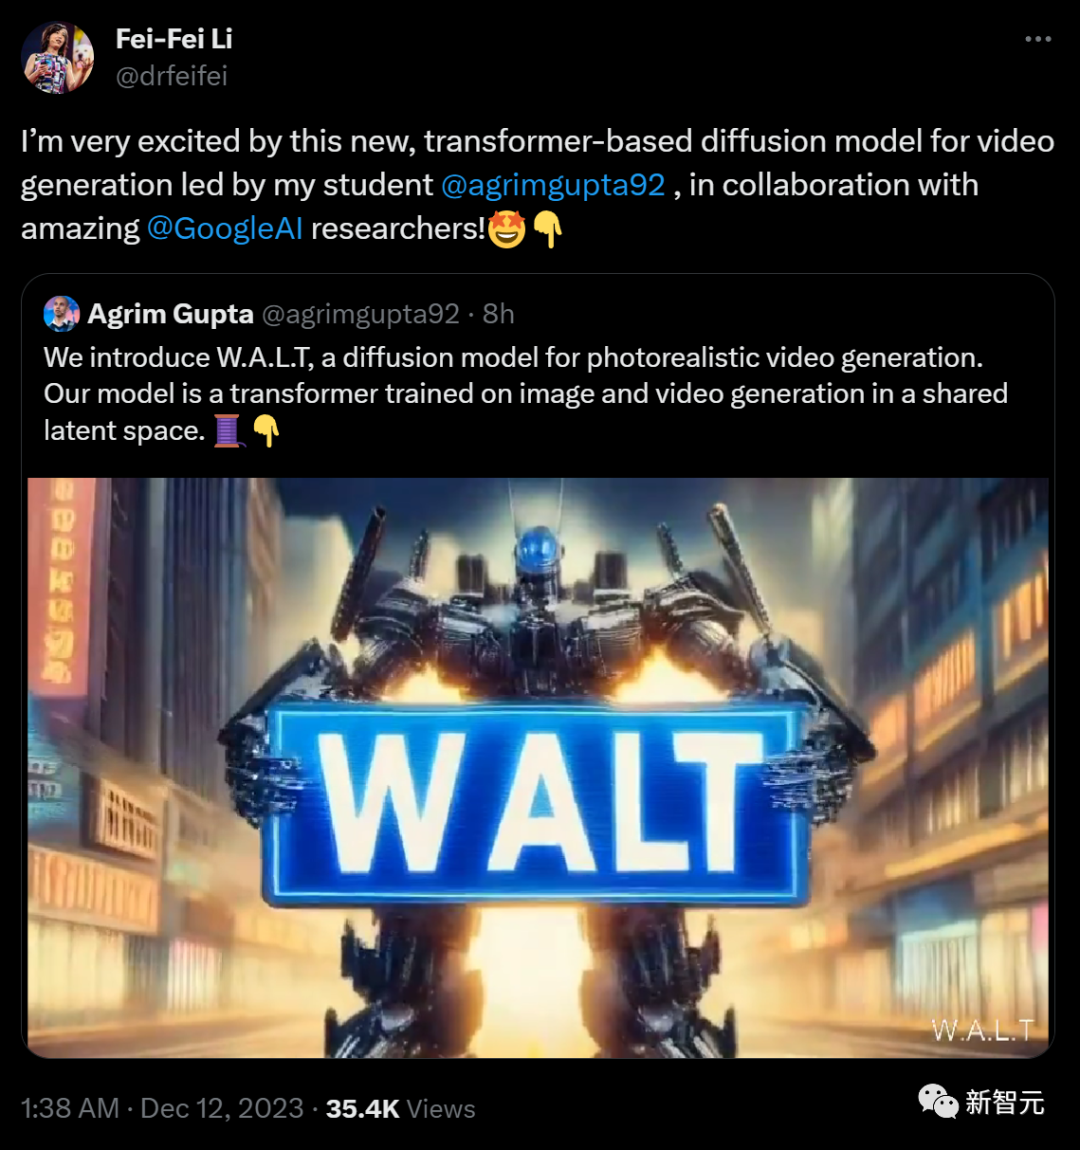The width and height of the screenshot is (1080, 1150).
Task: Open the quoted tweet text about W.A.L.T
Action: pyautogui.click(x=525, y=394)
